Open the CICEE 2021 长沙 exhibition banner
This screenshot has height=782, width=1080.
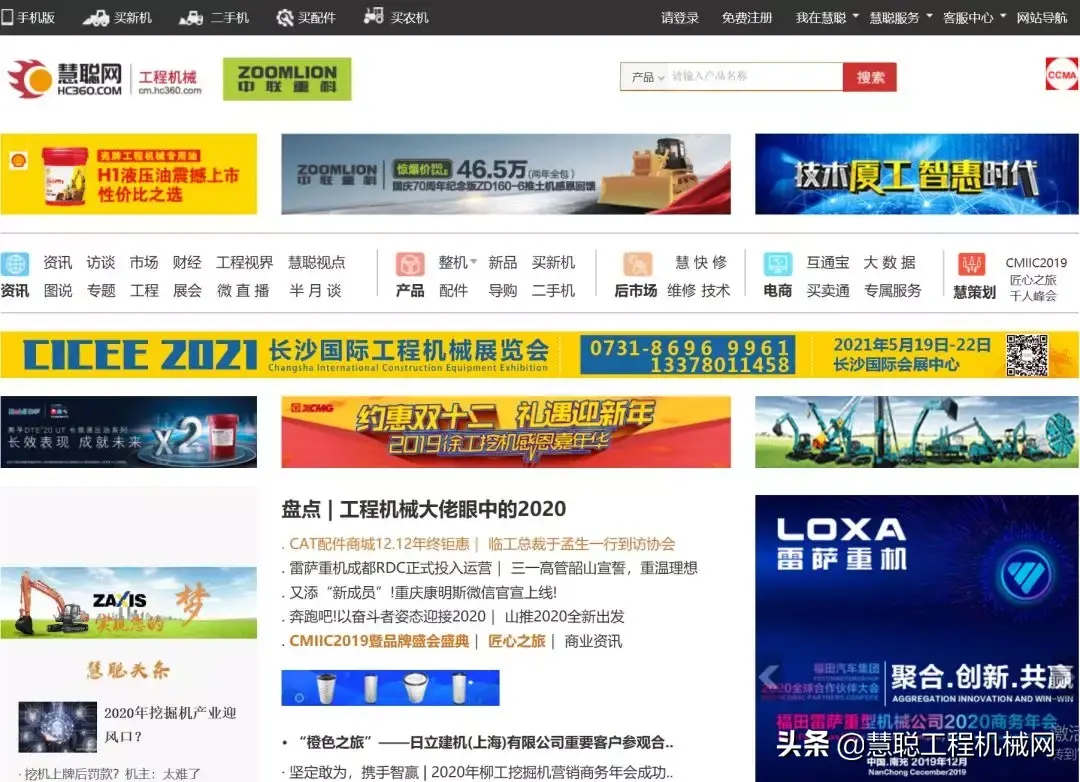[539, 355]
